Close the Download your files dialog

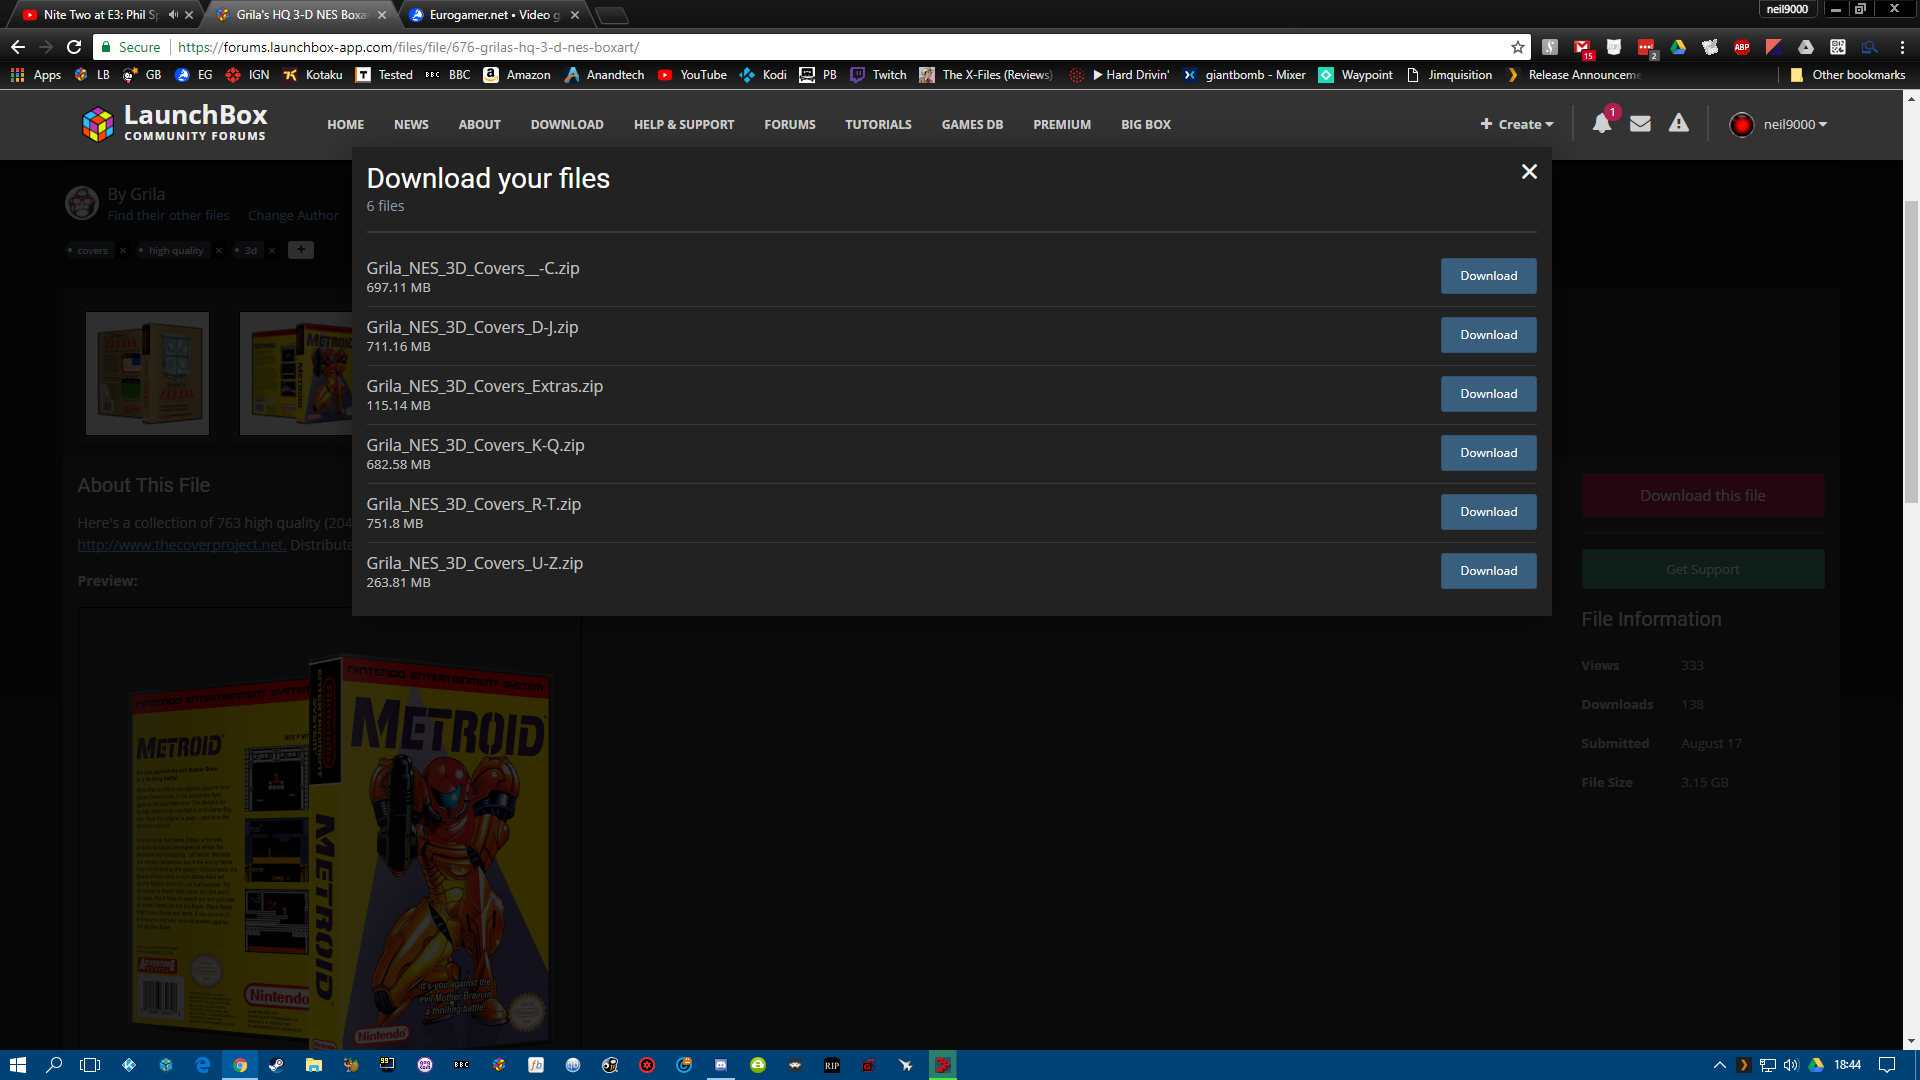1529,172
